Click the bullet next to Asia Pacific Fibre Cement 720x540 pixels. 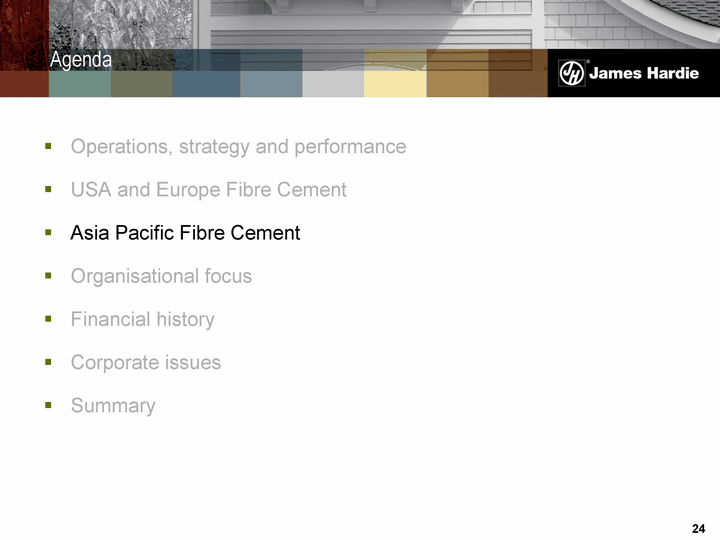pyautogui.click(x=48, y=233)
